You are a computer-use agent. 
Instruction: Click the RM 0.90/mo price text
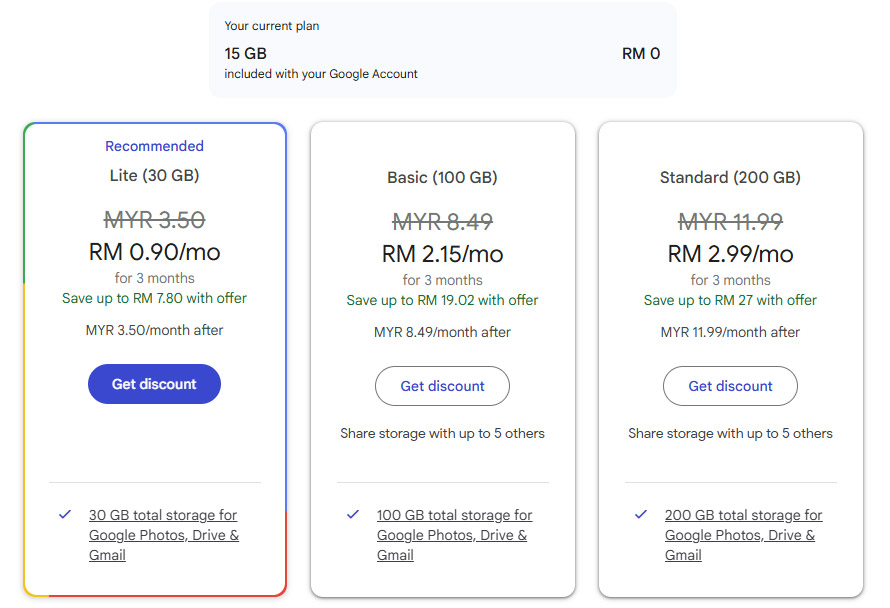154,252
